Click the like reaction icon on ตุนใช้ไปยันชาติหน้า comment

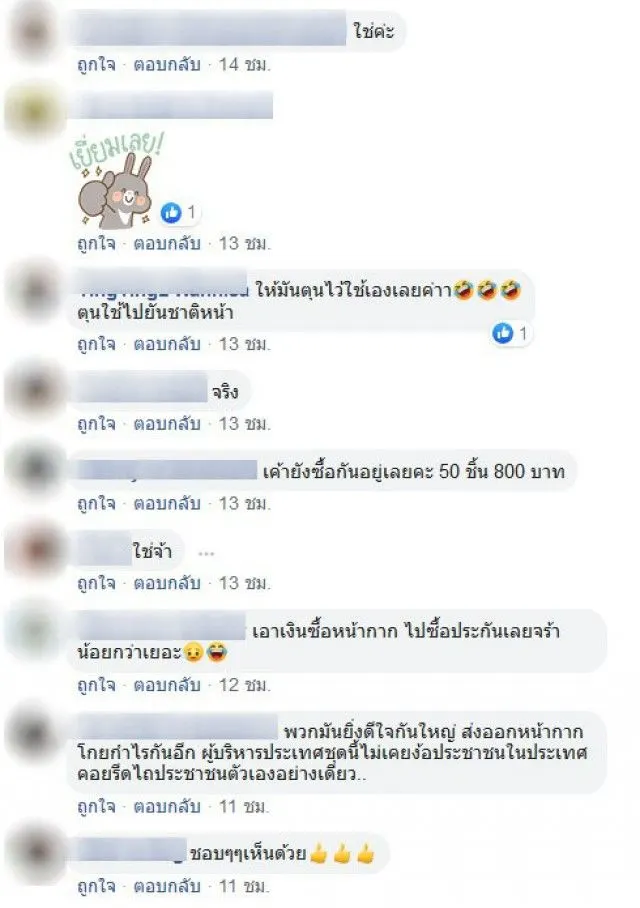pos(503,333)
